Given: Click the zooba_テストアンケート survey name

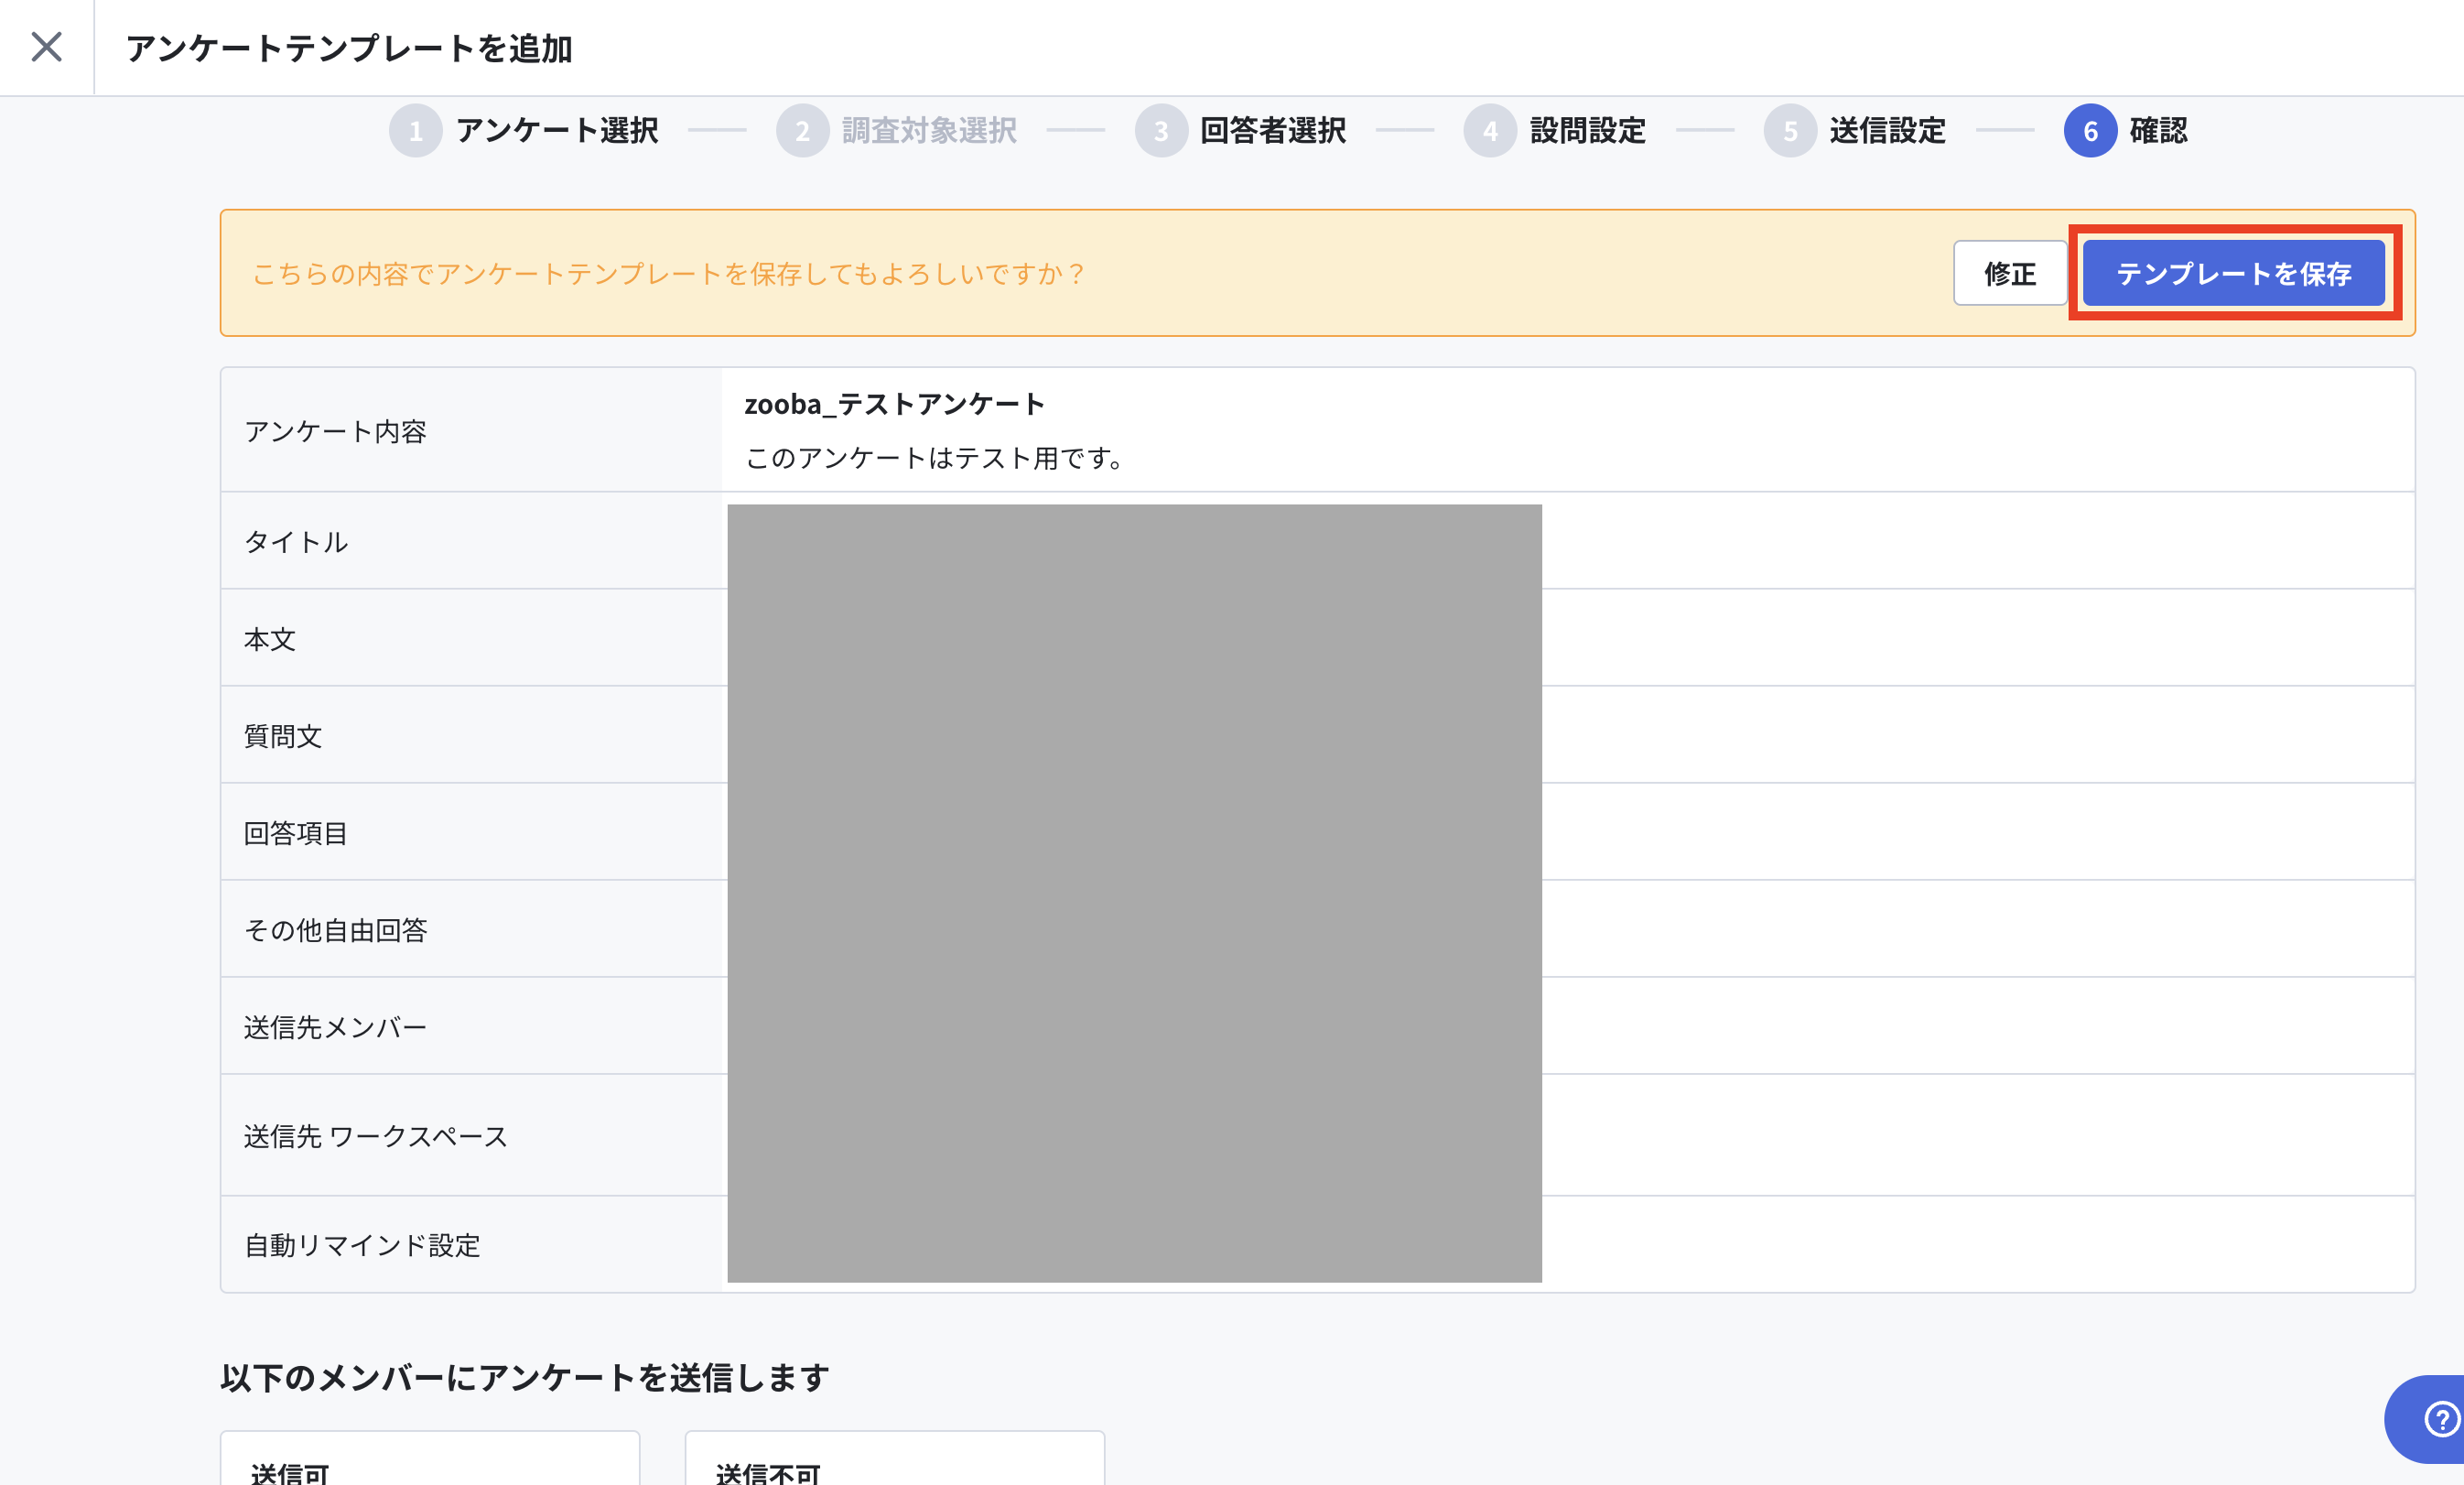Looking at the screenshot, I should click(x=894, y=404).
